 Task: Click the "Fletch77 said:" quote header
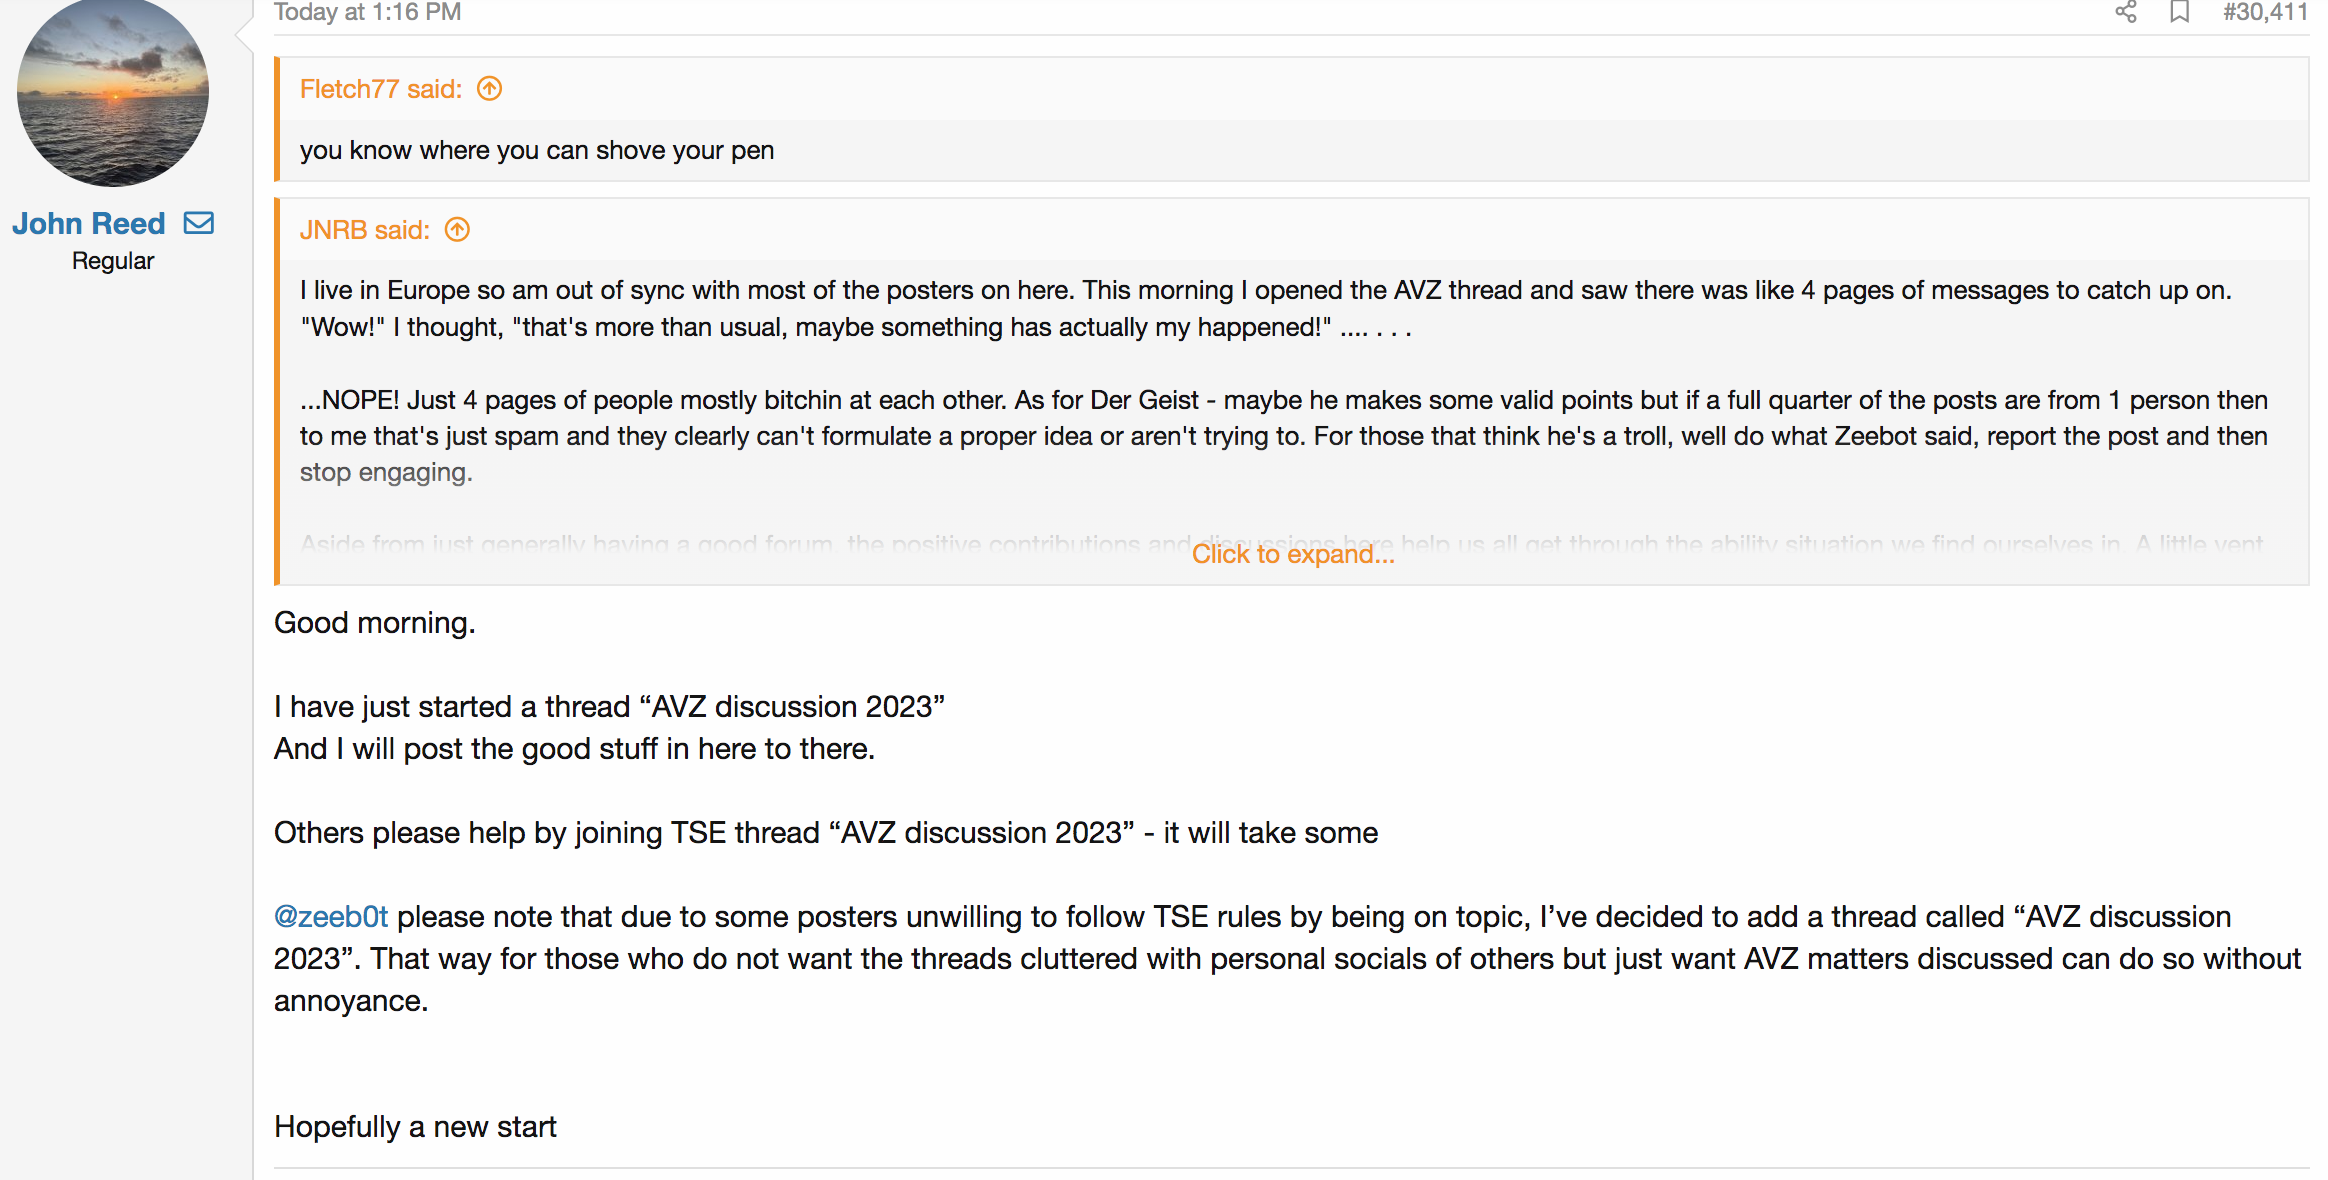[380, 89]
